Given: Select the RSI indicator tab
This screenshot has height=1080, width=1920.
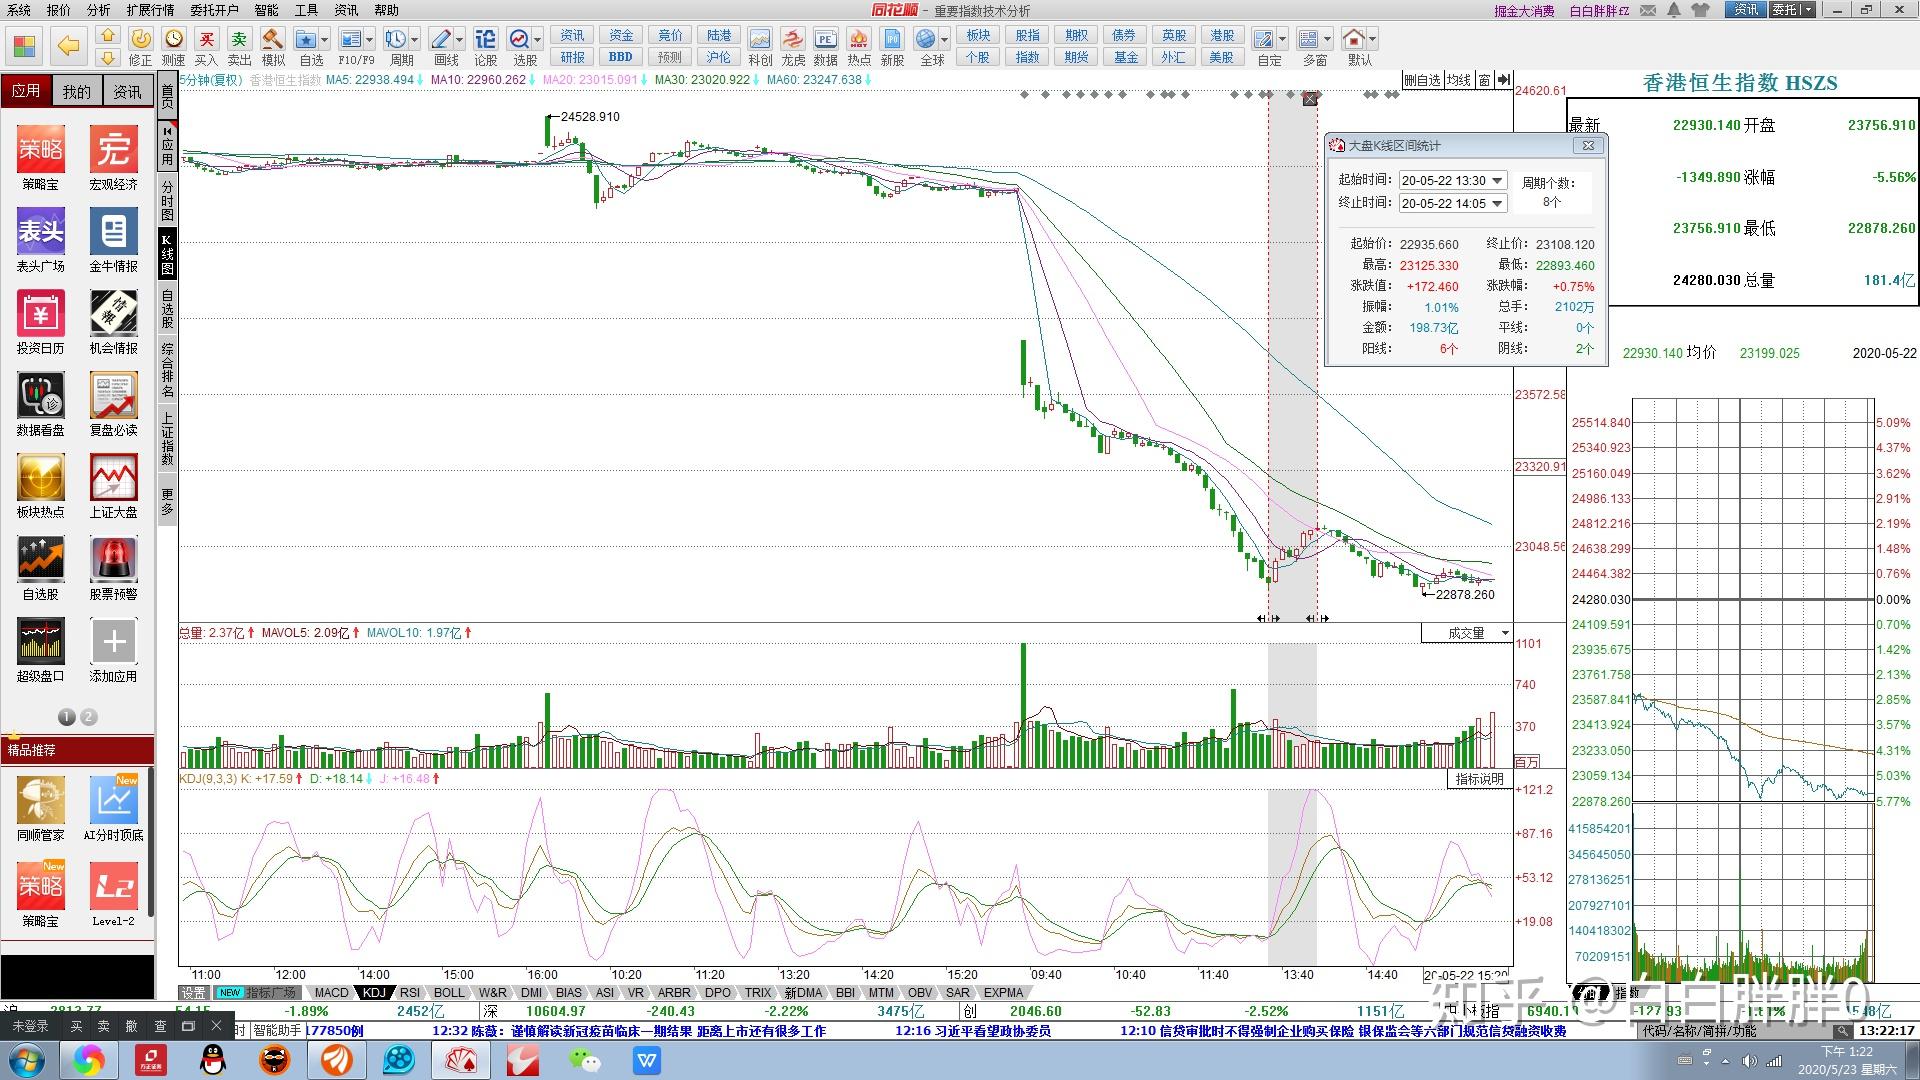Looking at the screenshot, I should point(409,993).
